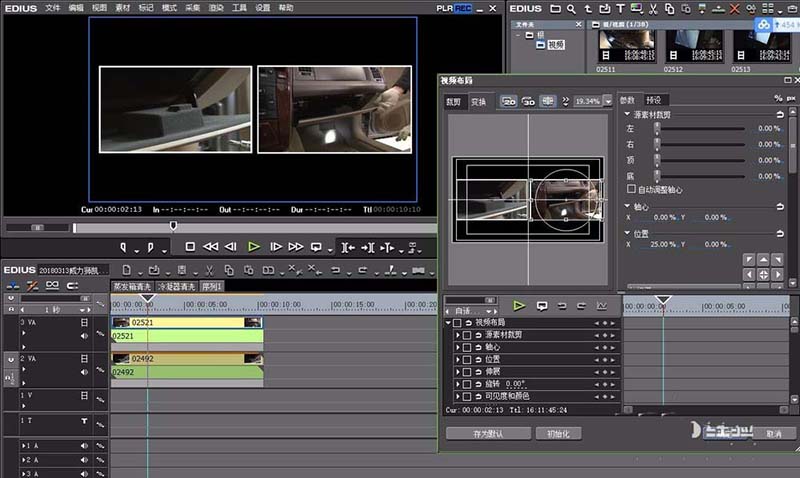Click the Stop button in the player controls
Screen dimensions: 800x478
(x=190, y=246)
